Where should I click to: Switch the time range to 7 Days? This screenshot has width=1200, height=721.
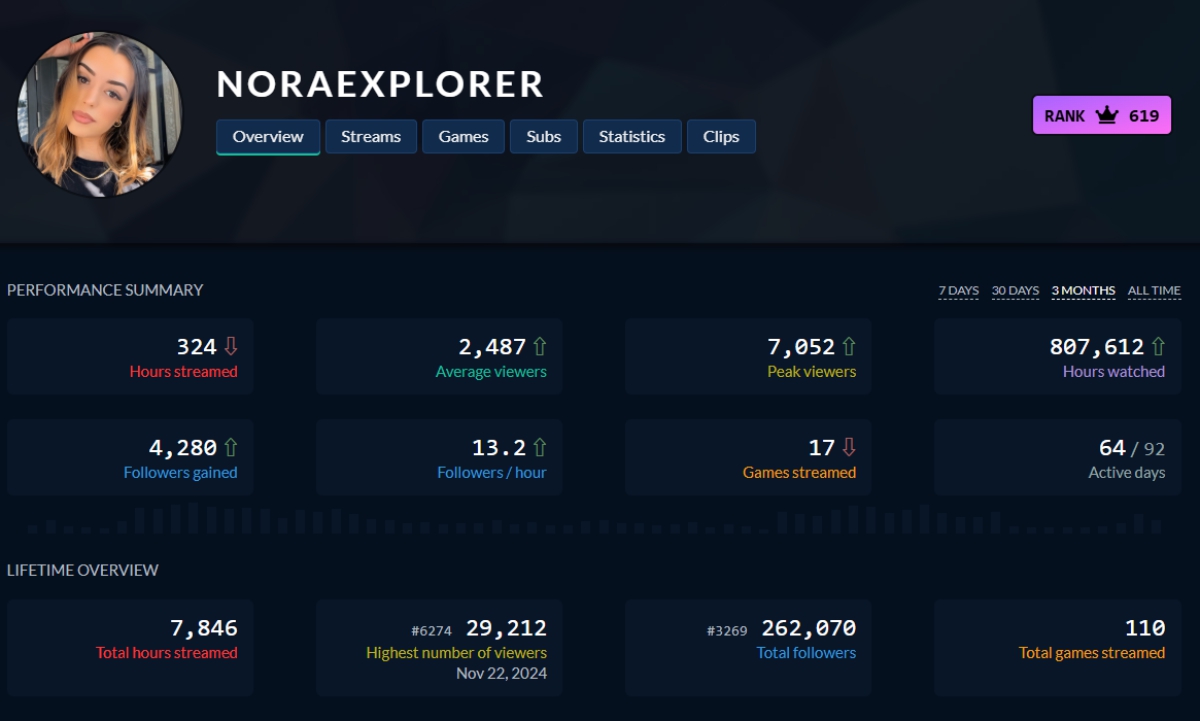958,291
